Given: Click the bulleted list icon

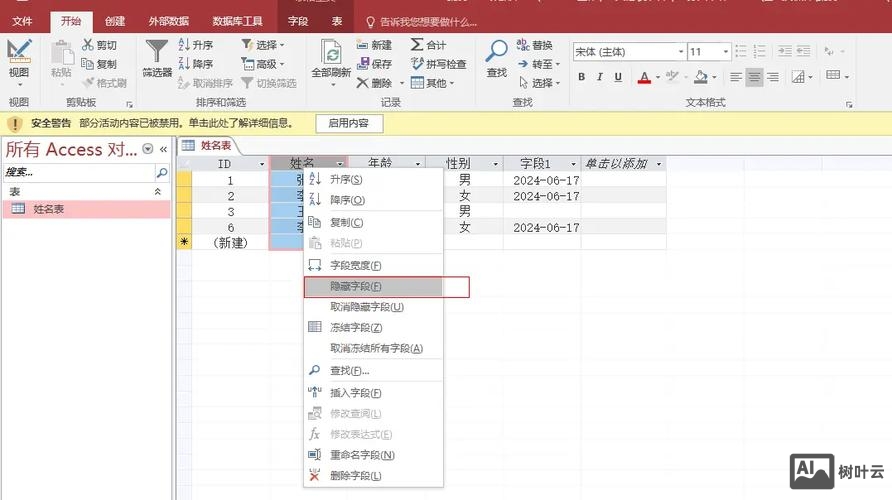Looking at the screenshot, I should point(741,51).
